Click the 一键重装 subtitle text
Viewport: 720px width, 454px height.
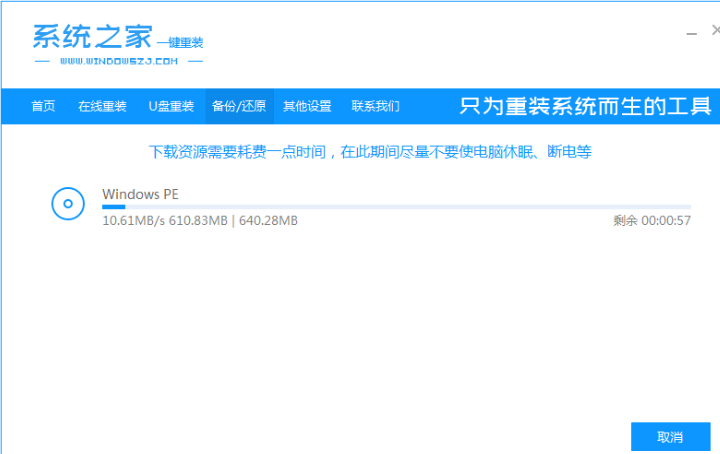[180, 43]
